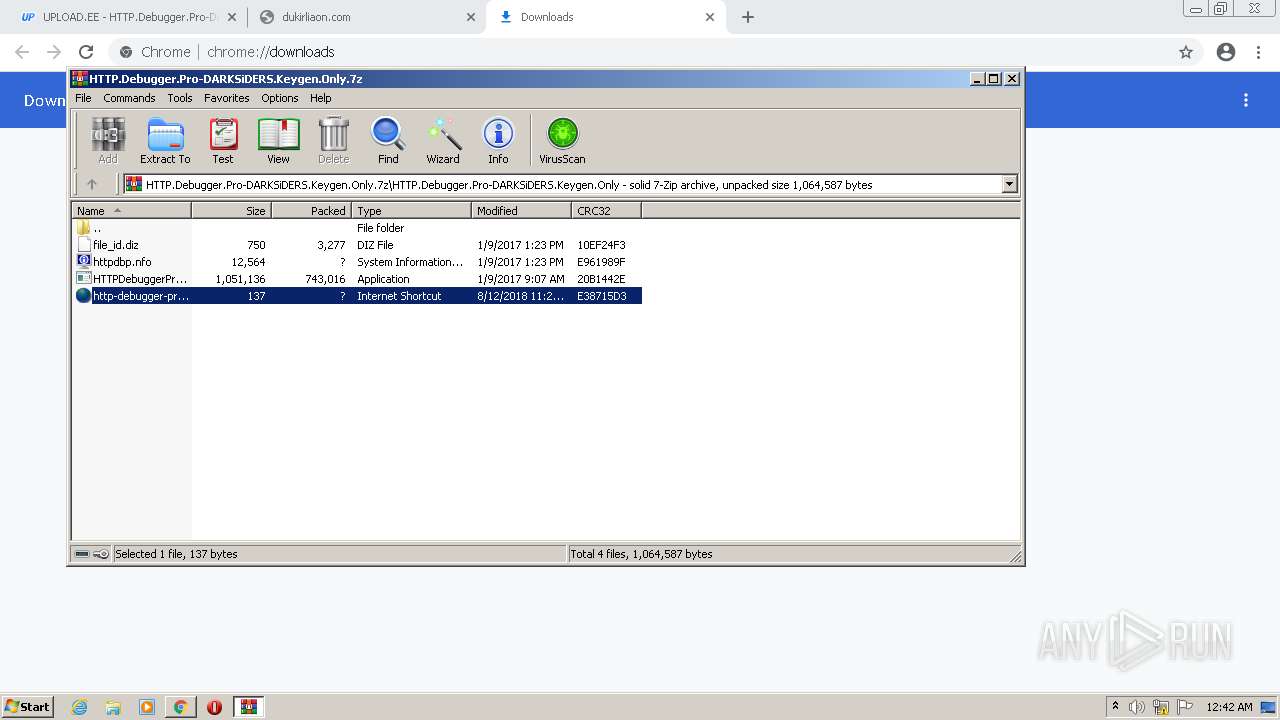The height and width of the screenshot is (720, 1280).
Task: Click the Extract To toolbar icon
Action: point(165,140)
